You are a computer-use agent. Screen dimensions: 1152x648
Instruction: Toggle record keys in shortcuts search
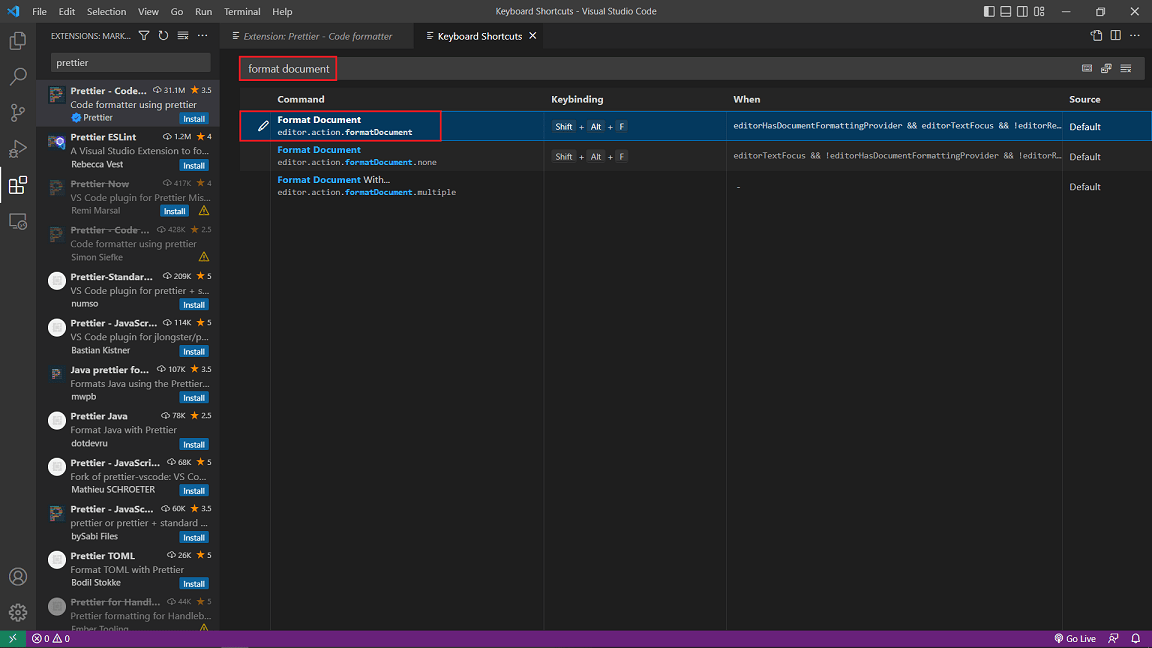click(x=1087, y=68)
